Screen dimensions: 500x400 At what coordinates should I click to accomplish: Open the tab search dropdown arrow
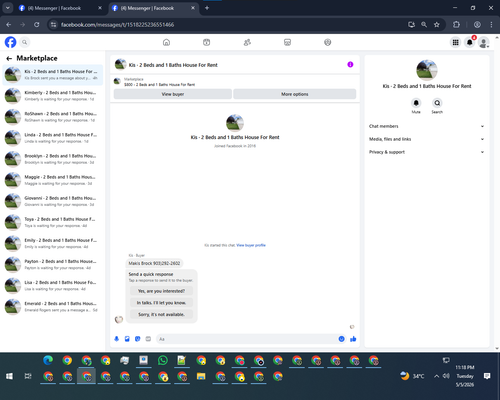click(x=8, y=8)
